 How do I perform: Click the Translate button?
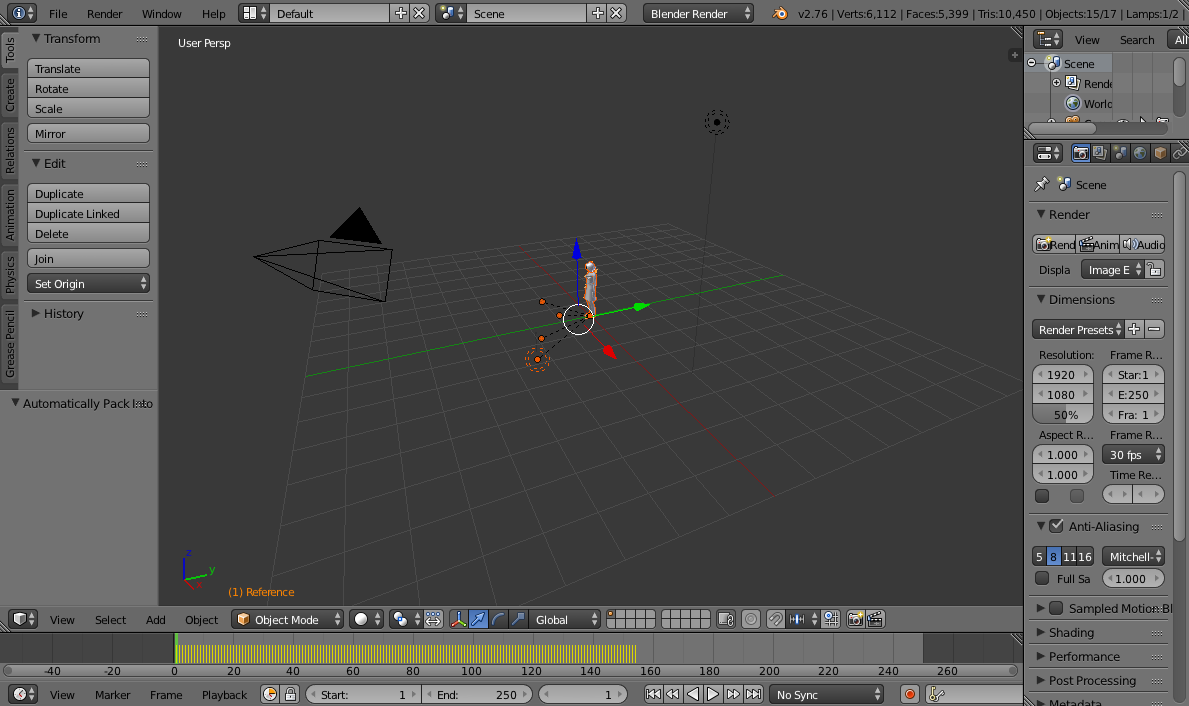[88, 68]
